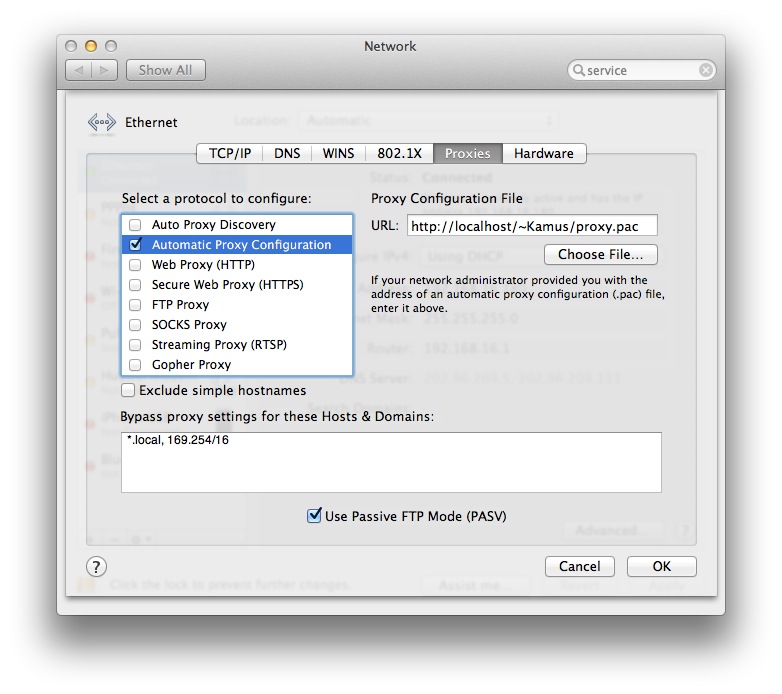782x694 pixels.
Task: Check the SOCKS Proxy checkbox
Action: [x=135, y=325]
